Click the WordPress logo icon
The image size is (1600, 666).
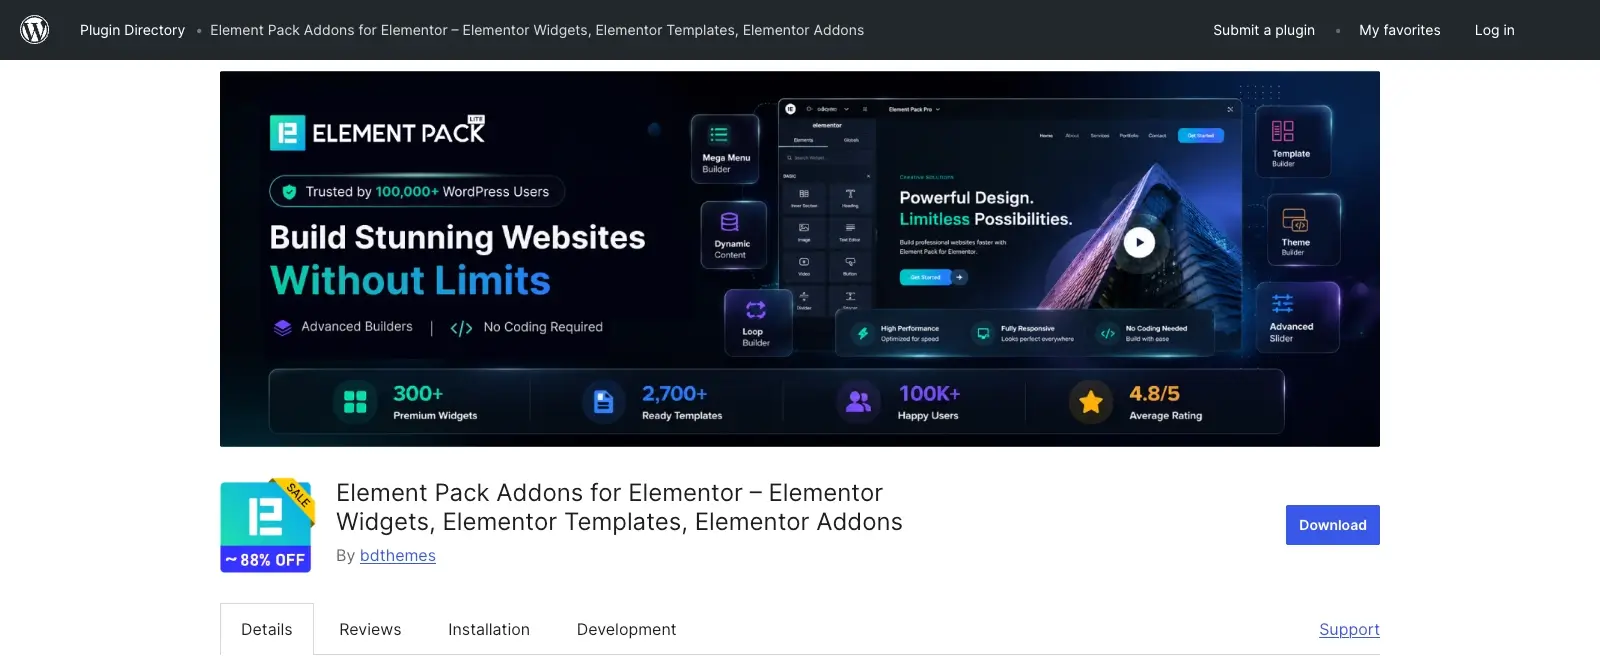click(x=35, y=30)
